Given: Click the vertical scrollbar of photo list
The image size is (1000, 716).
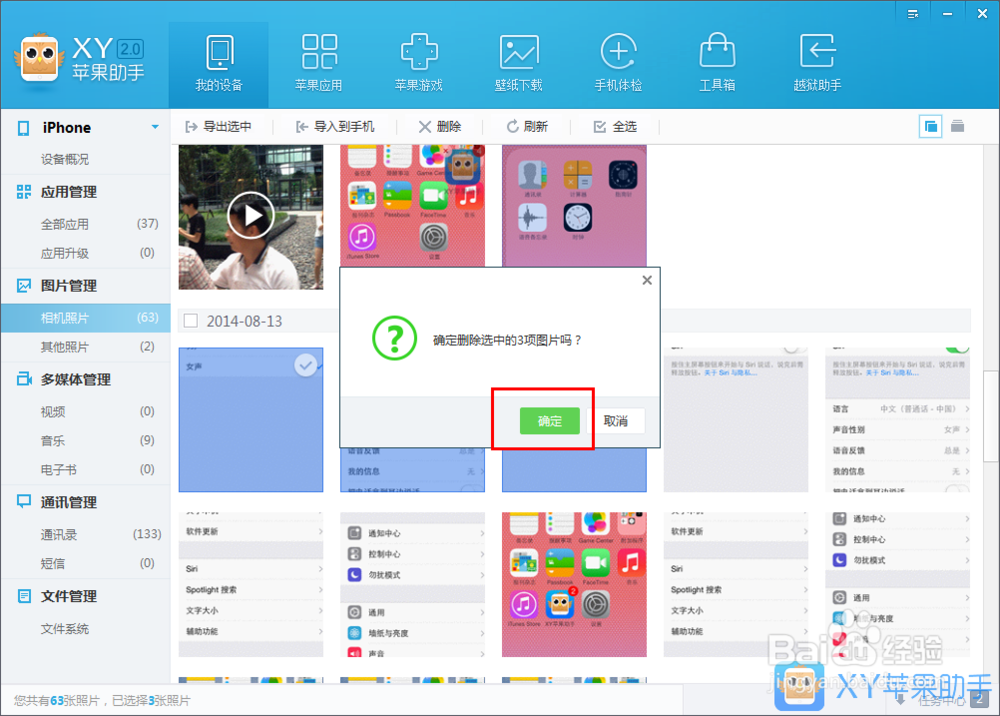Looking at the screenshot, I should (991, 414).
